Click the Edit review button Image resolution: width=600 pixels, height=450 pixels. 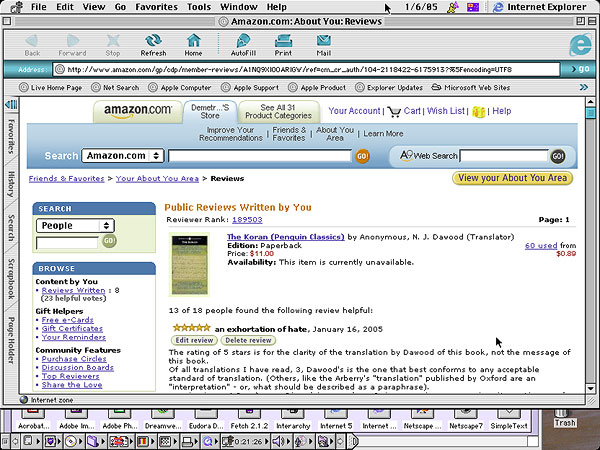[194, 340]
